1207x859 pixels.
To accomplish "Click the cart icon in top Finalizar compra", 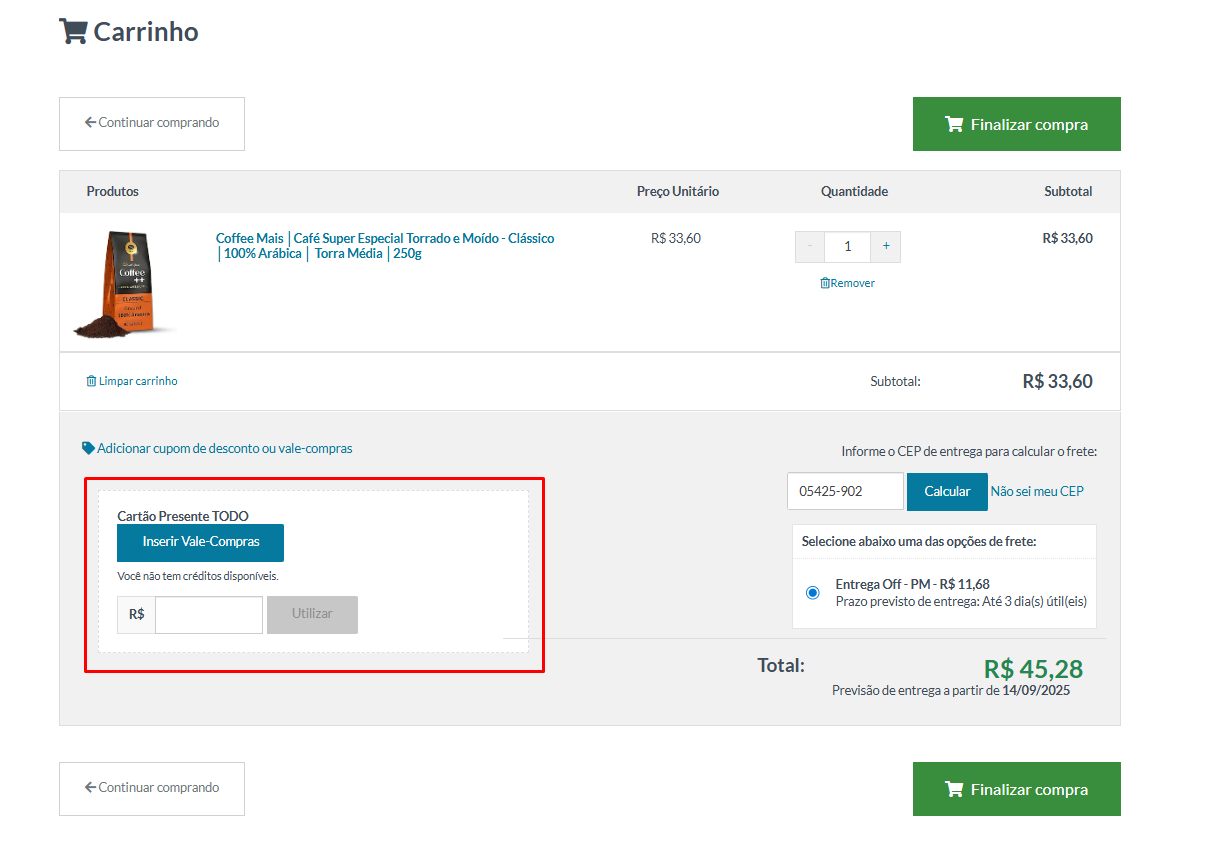I will (954, 125).
